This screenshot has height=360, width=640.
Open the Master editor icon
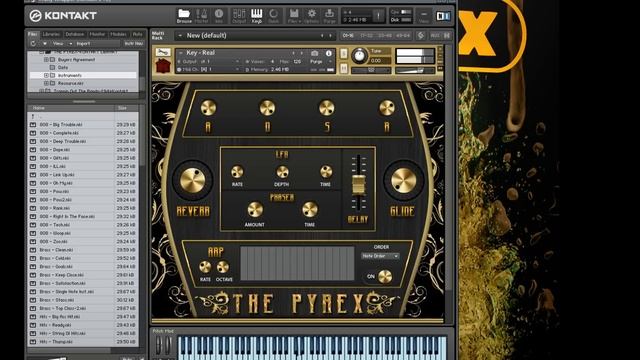pos(202,16)
